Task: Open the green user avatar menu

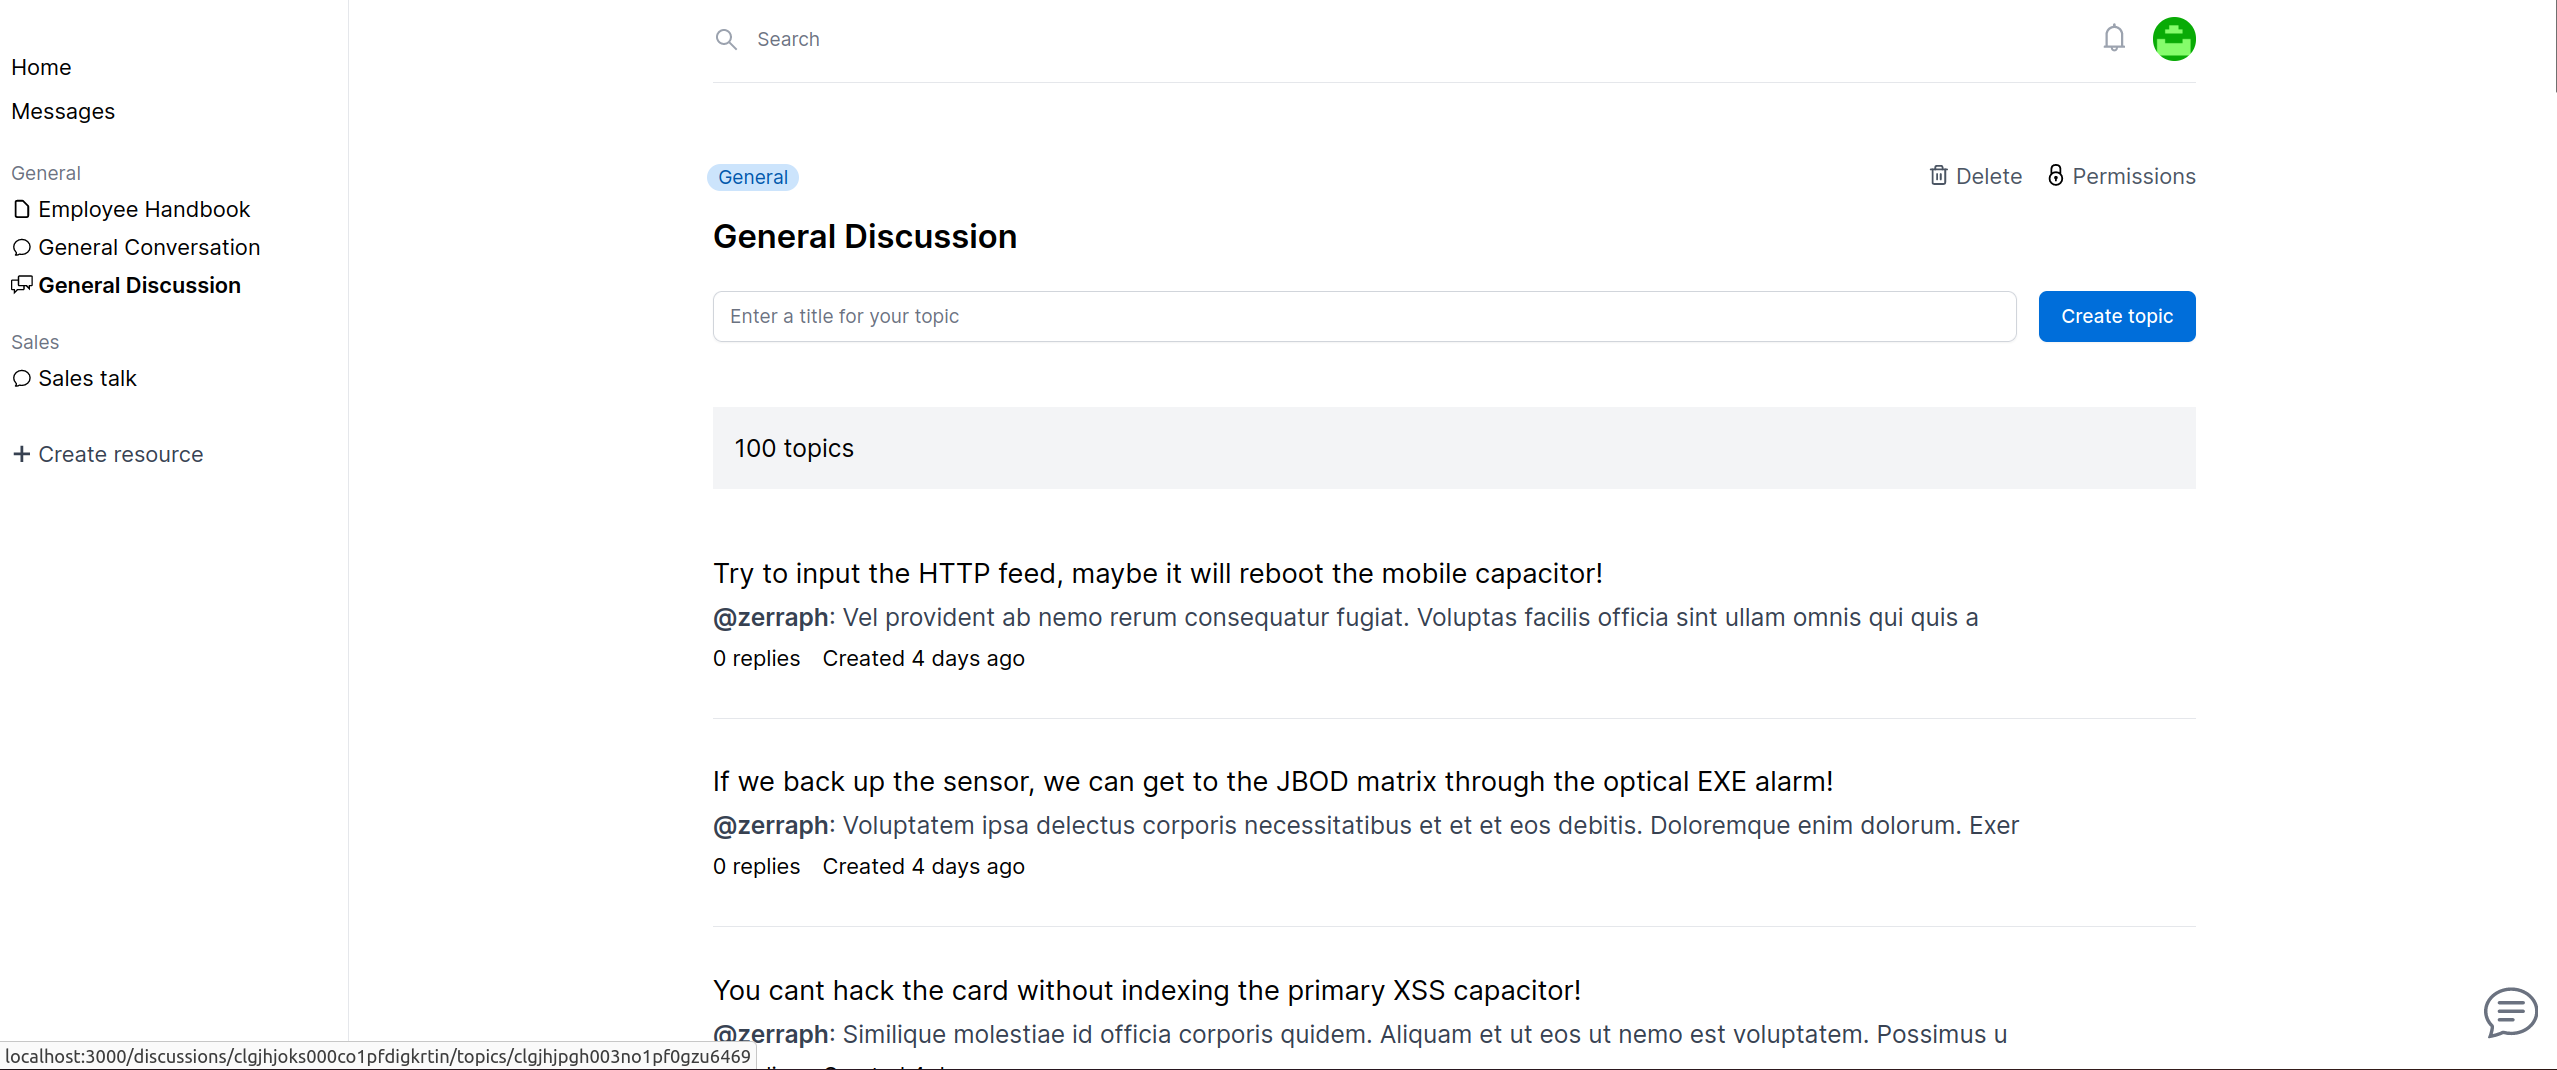Action: coord(2173,39)
